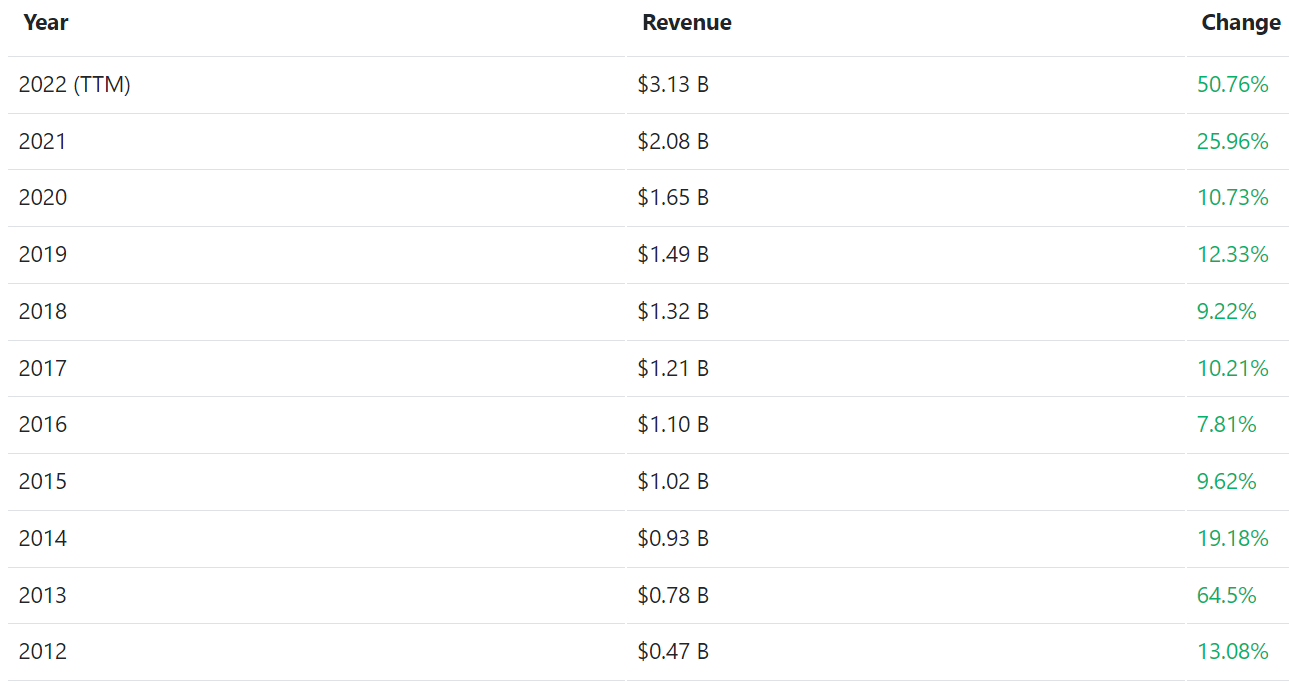Screen dimensions: 1289x683
Task: Click the $1.10 B revenue cell
Action: (673, 425)
